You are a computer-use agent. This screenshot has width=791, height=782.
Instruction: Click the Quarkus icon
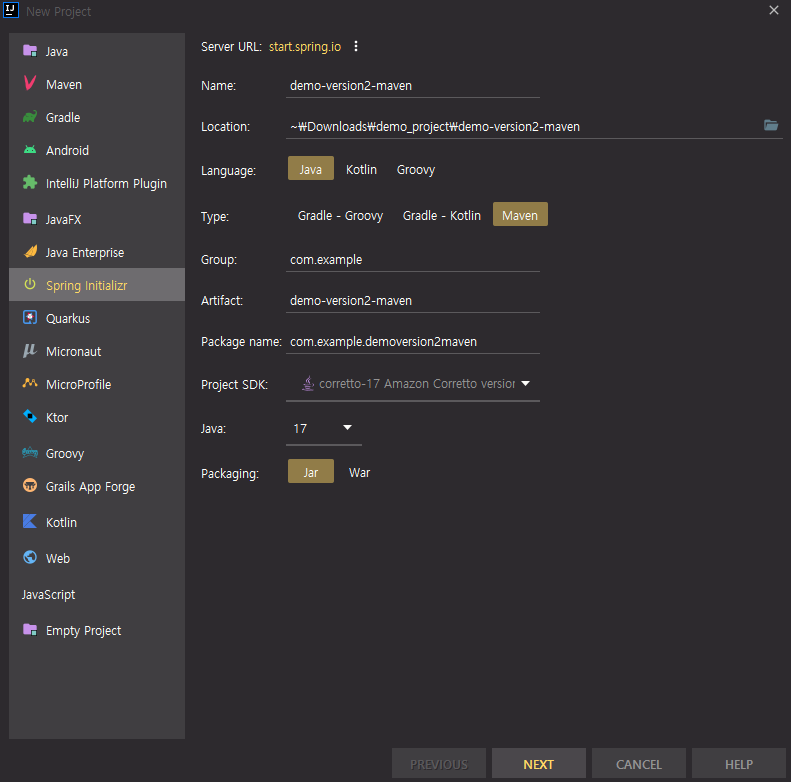coord(30,318)
